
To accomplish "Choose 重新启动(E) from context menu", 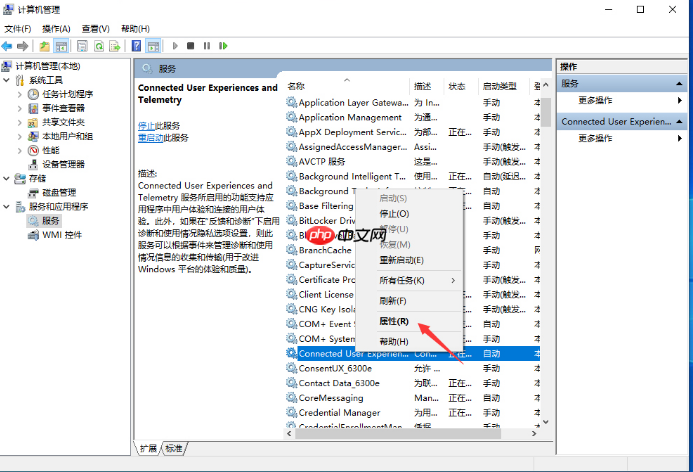I will 401,260.
